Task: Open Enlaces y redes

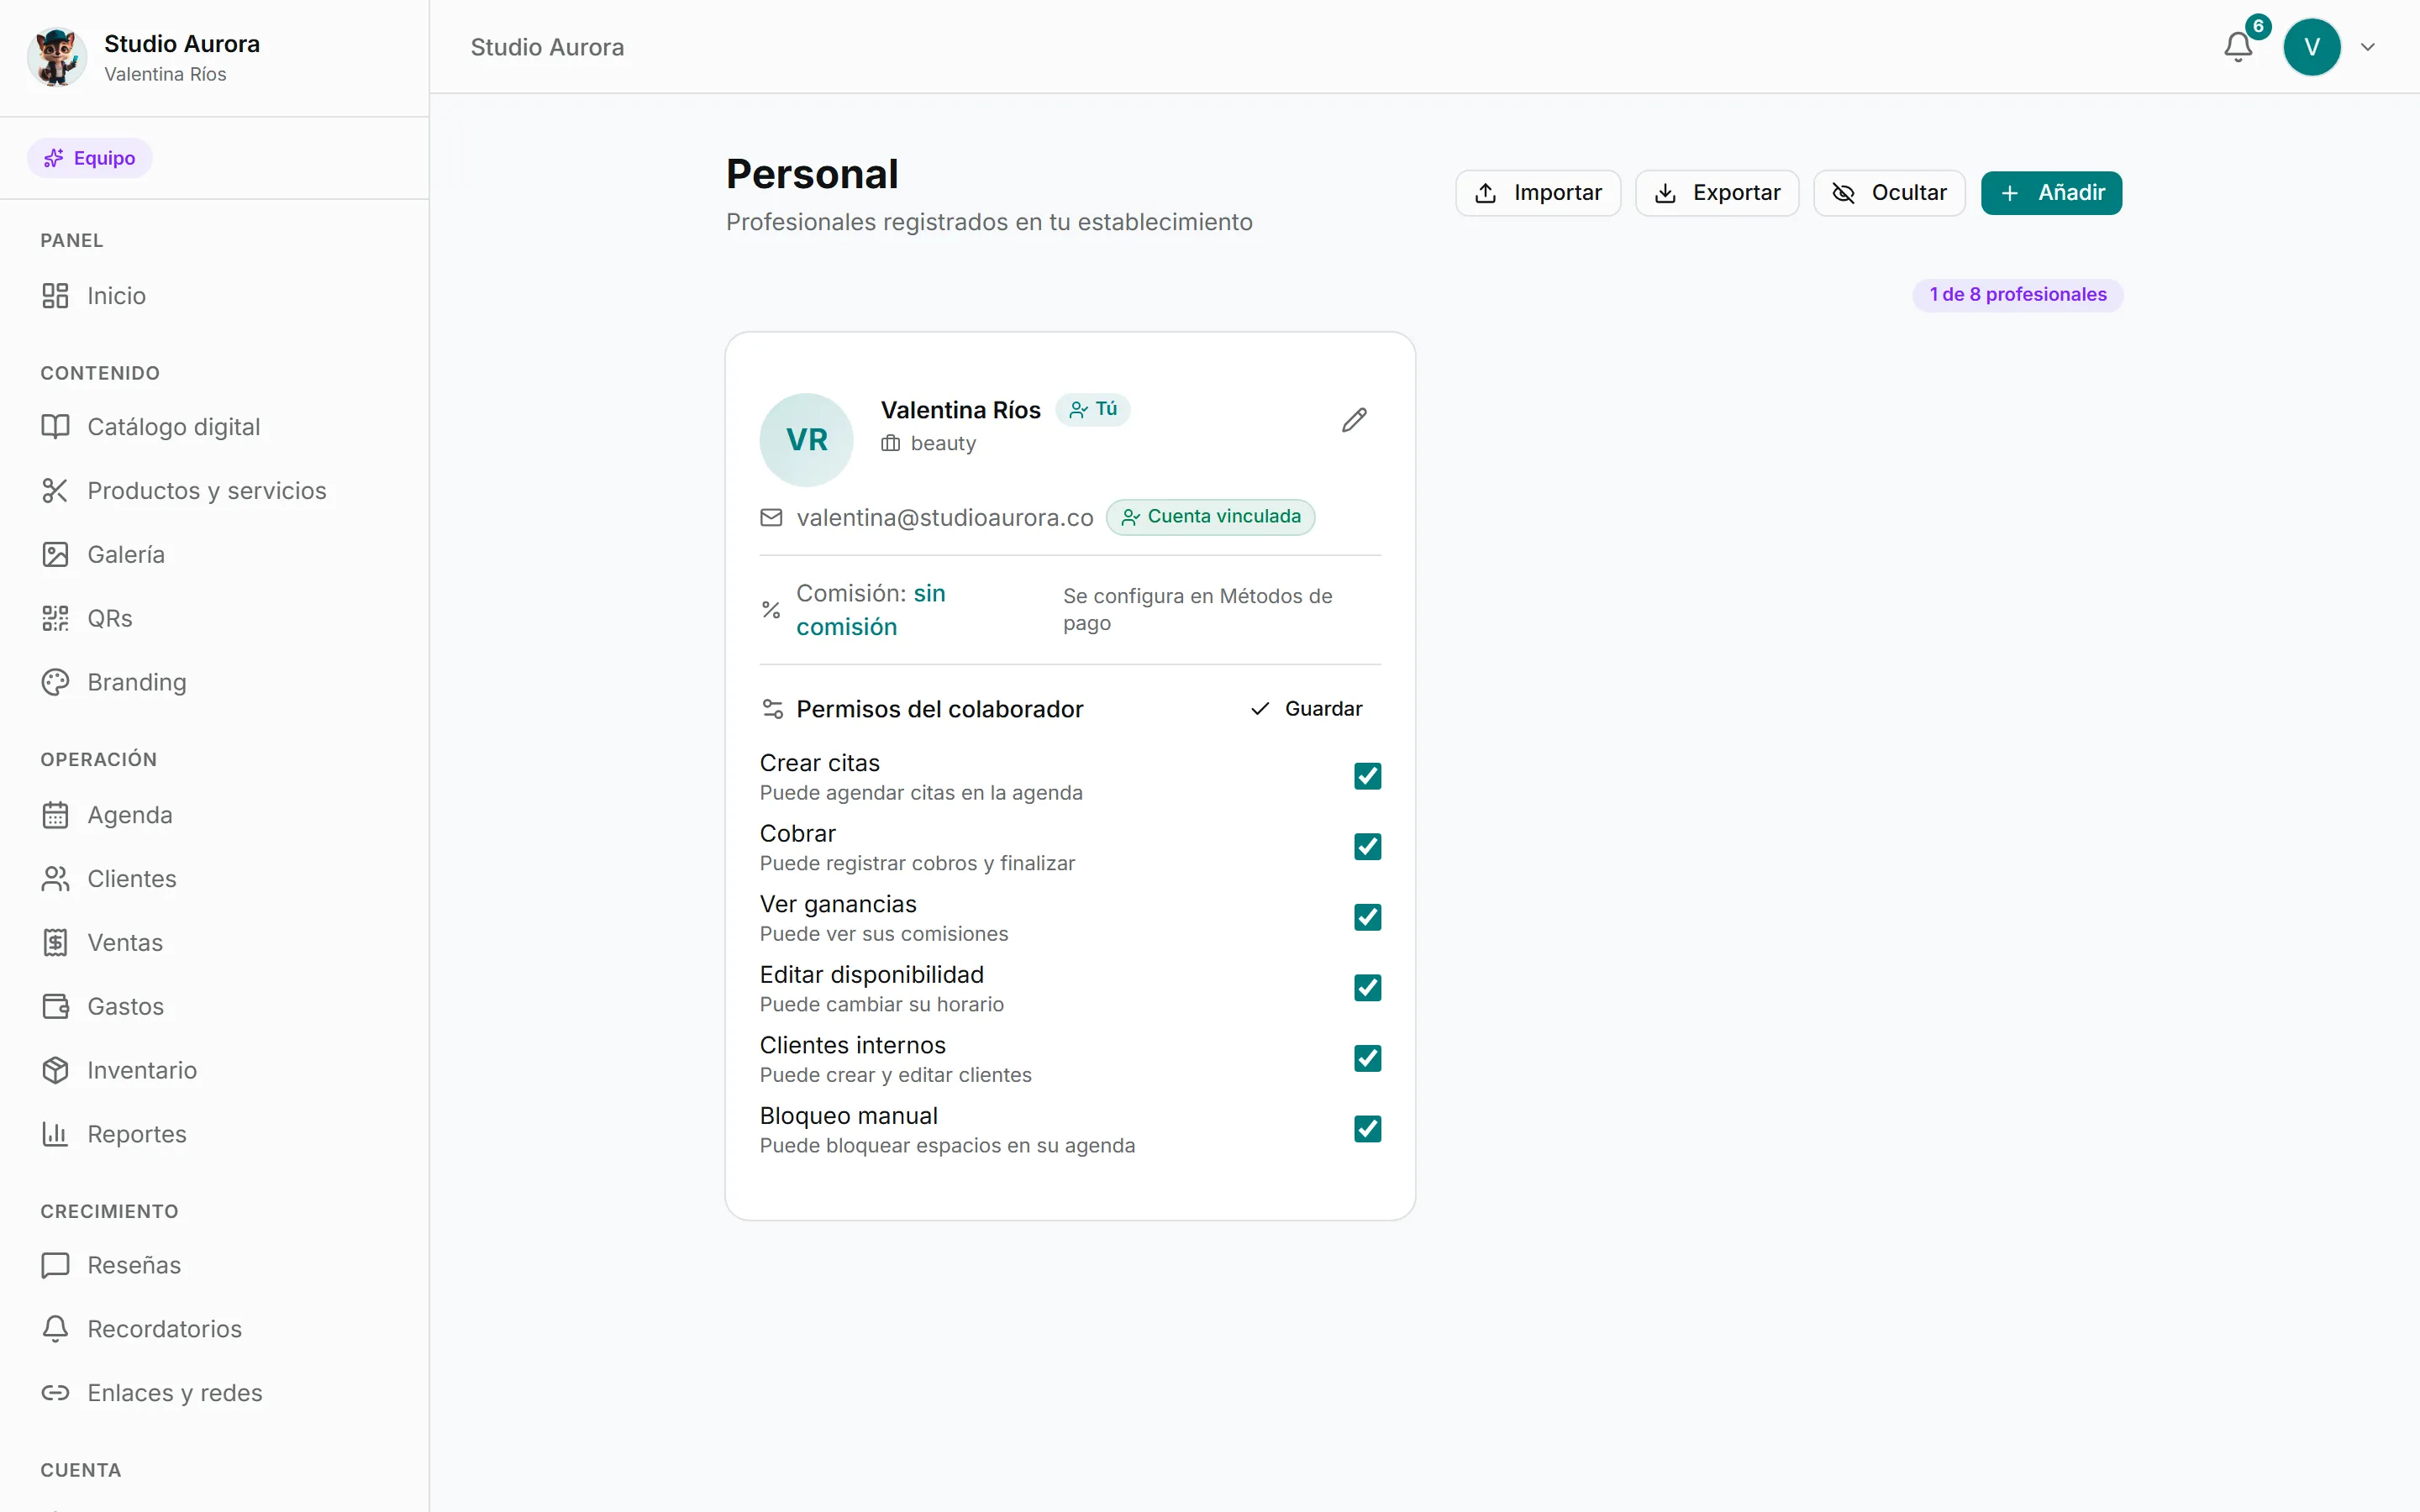Action: point(214,1393)
